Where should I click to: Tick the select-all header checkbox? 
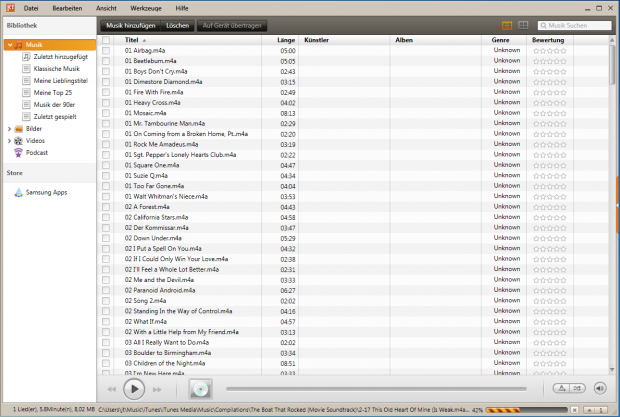click(x=106, y=40)
